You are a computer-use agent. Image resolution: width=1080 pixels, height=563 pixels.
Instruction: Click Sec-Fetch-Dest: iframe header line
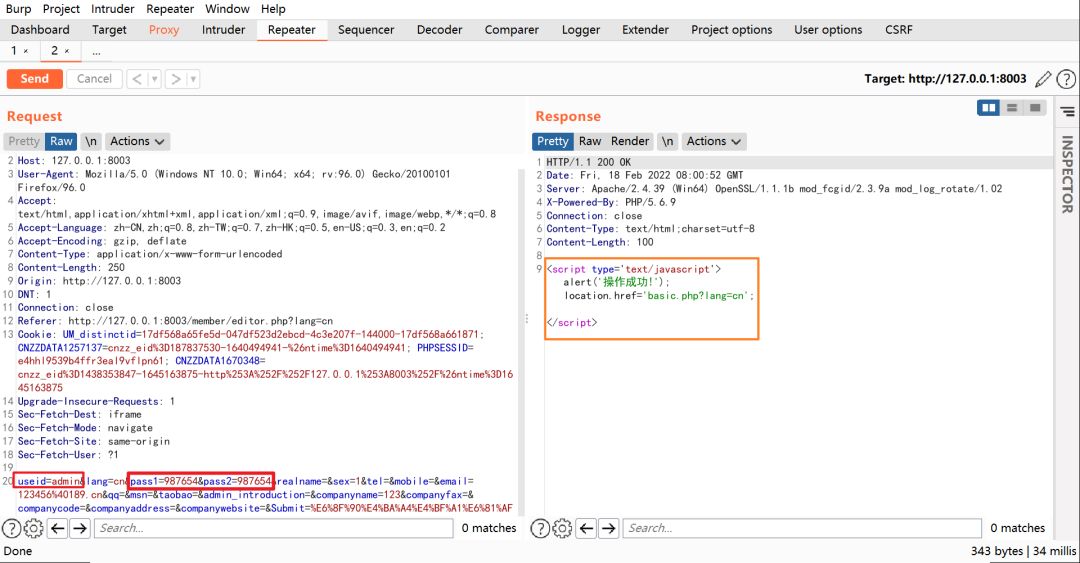coord(79,415)
